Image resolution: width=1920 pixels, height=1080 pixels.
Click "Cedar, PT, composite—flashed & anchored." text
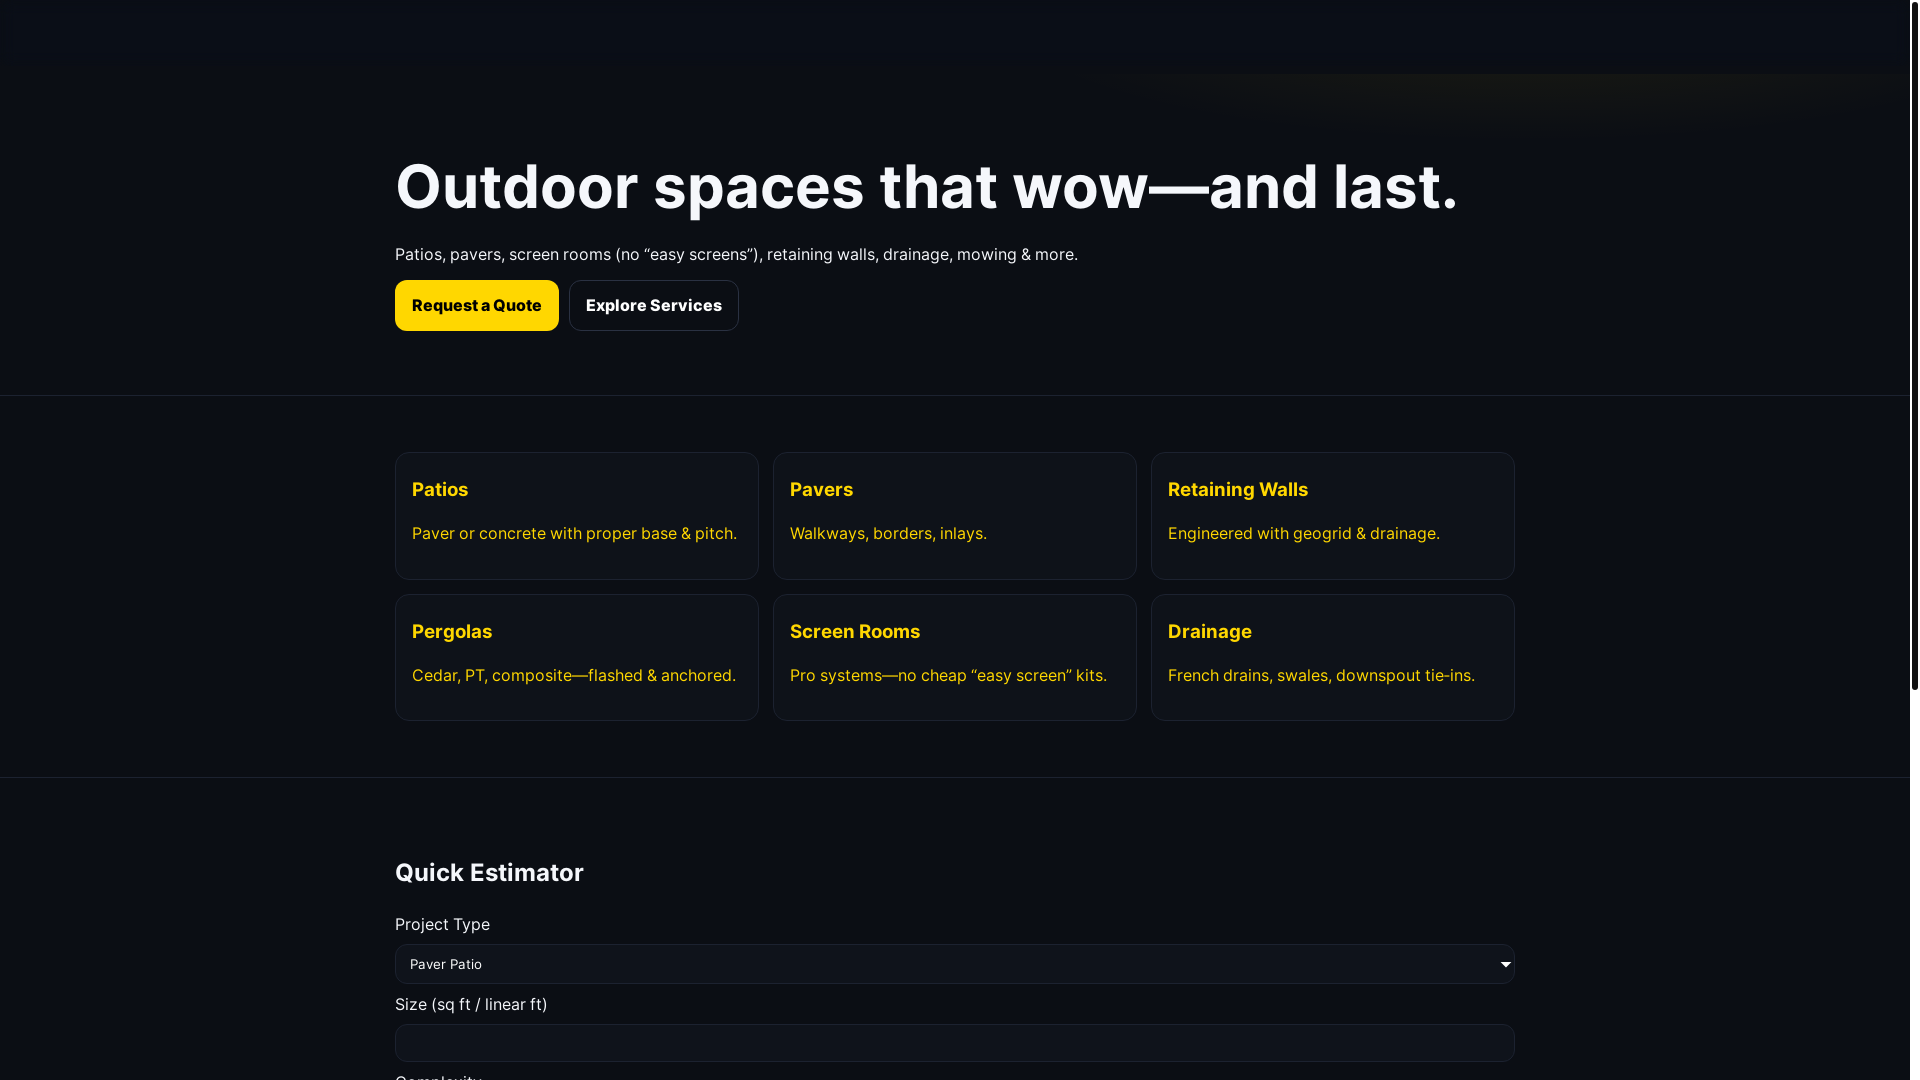[573, 676]
